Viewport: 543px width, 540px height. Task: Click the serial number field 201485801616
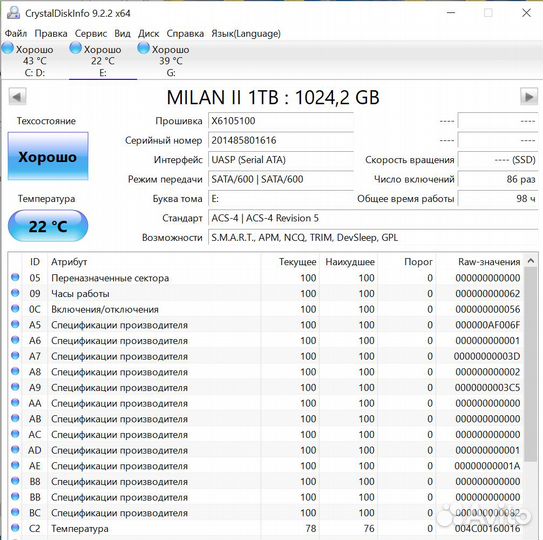click(x=281, y=140)
